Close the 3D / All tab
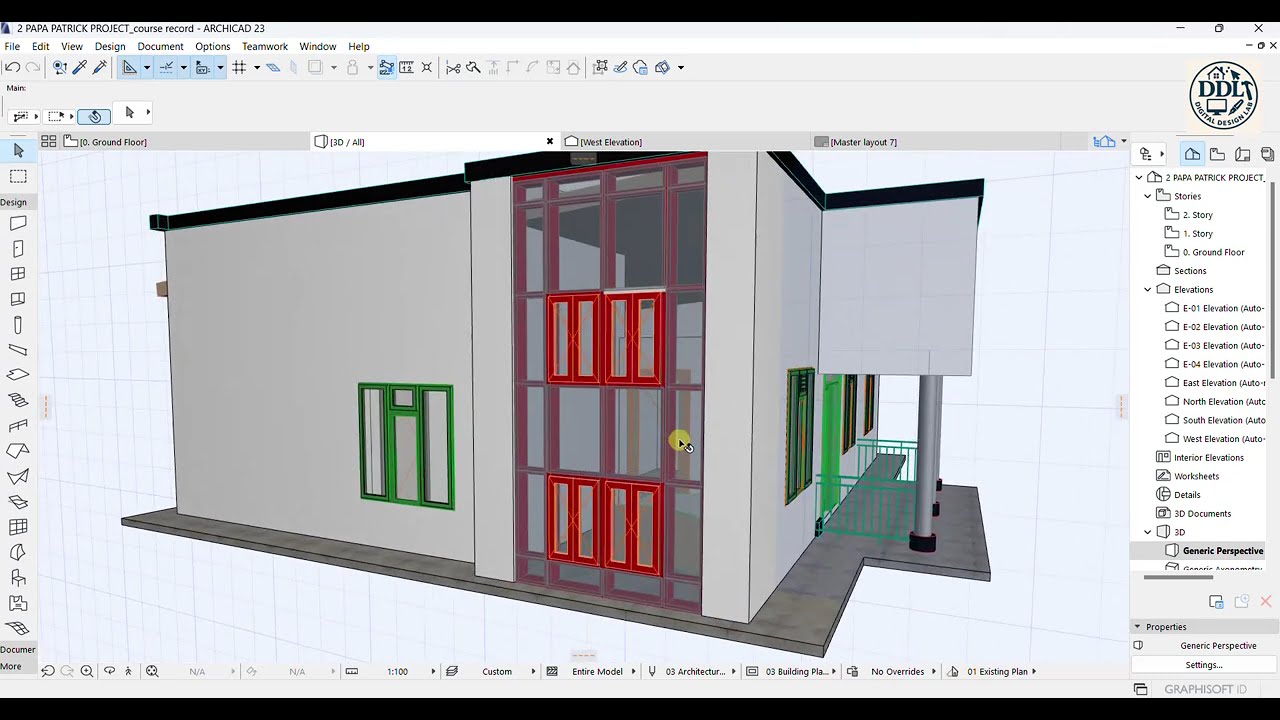This screenshot has height=720, width=1280. [x=550, y=141]
